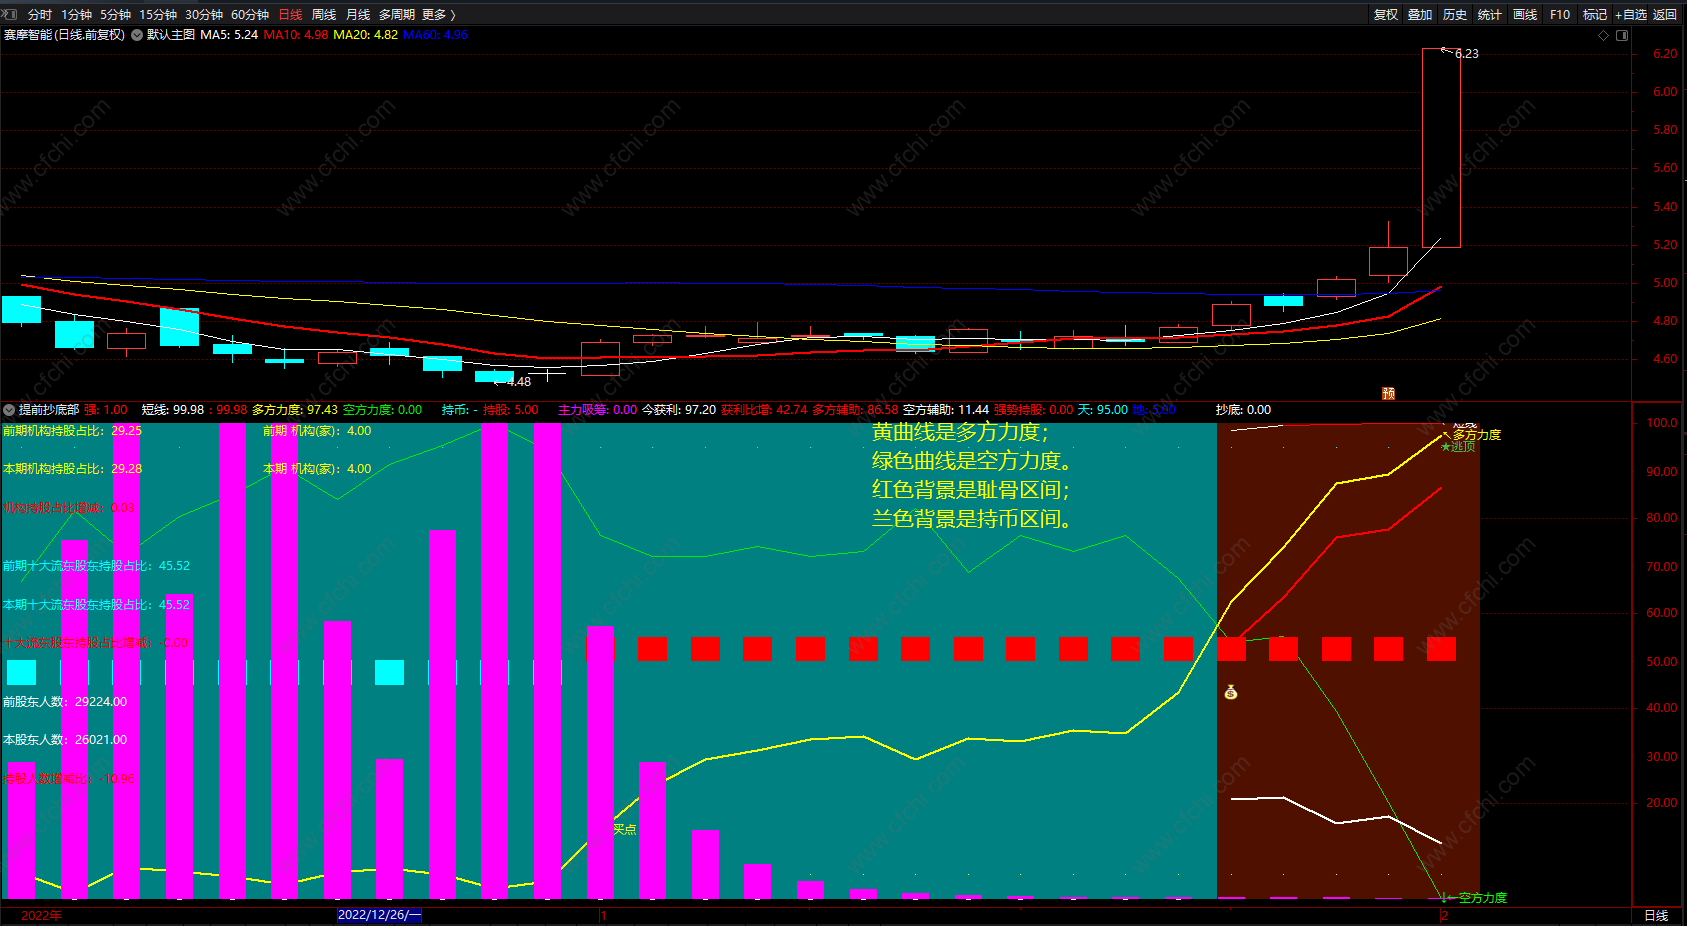Switch to the 周线 weekly tab
1687x926 pixels.
pyautogui.click(x=324, y=15)
